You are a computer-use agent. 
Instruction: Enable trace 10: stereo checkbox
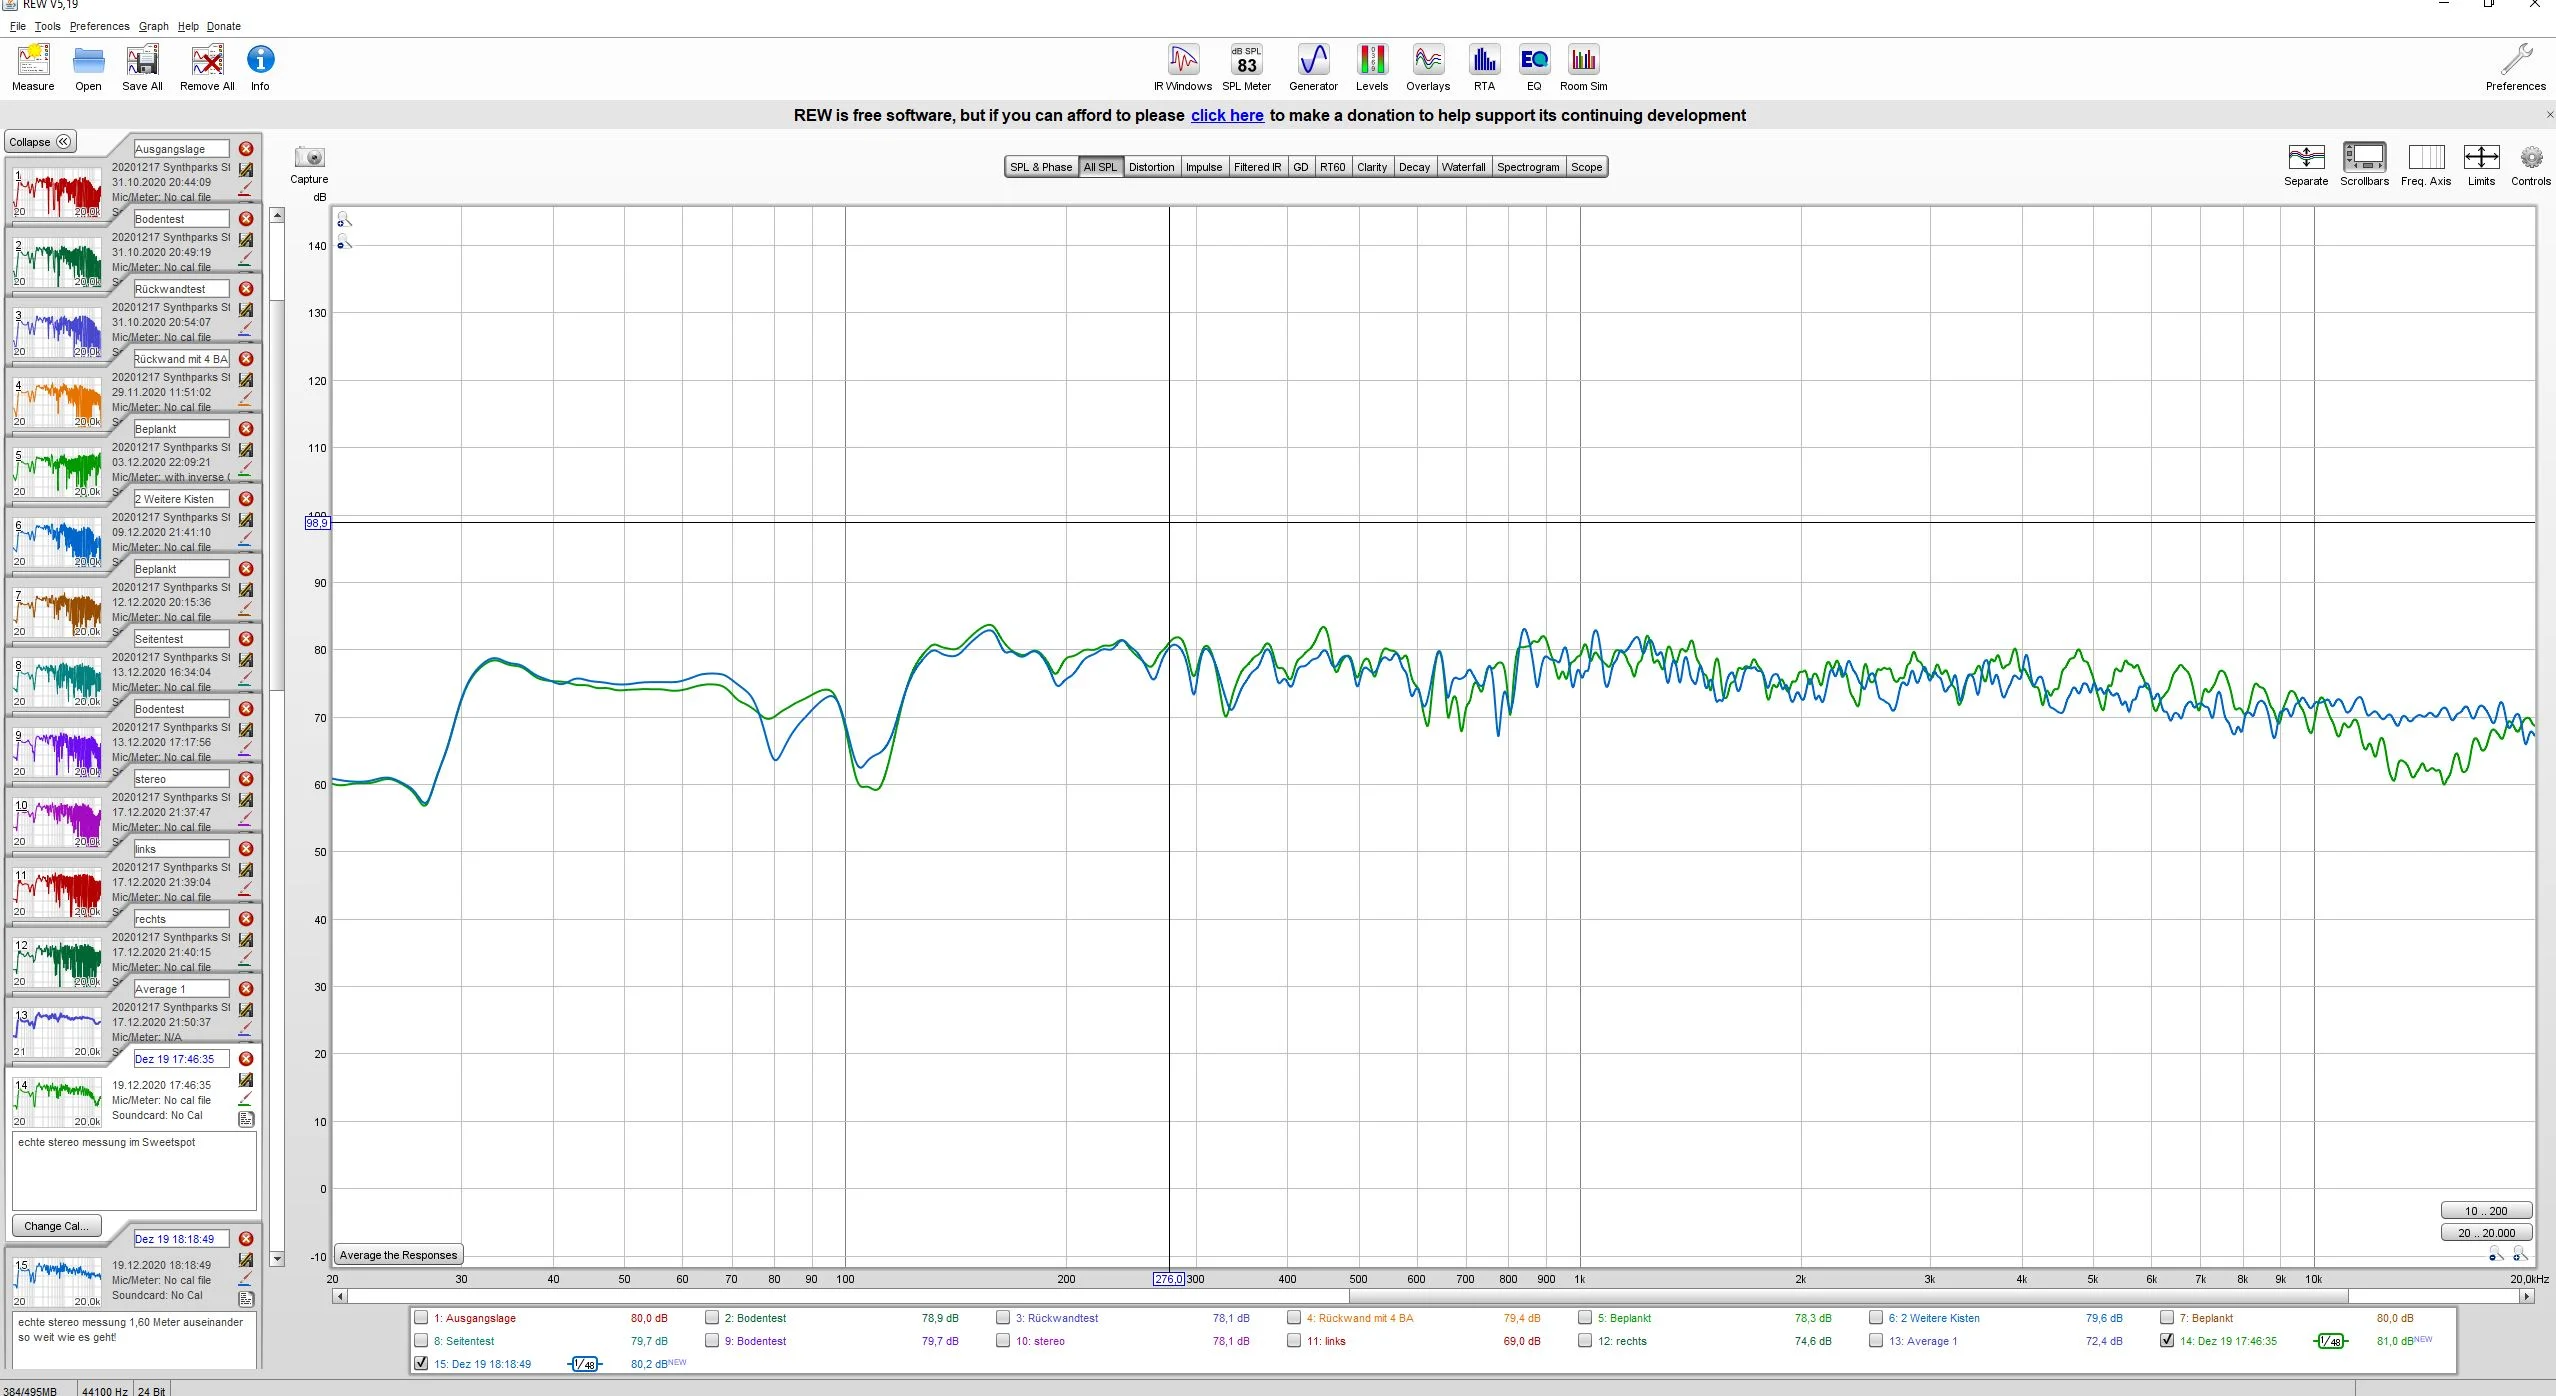pos(1003,1341)
